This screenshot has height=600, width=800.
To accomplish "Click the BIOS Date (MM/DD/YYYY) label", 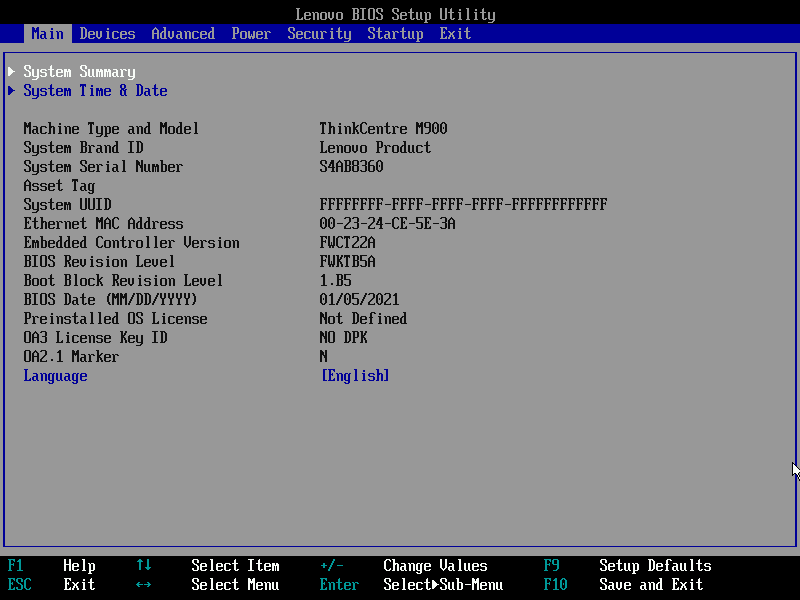I will [x=110, y=299].
